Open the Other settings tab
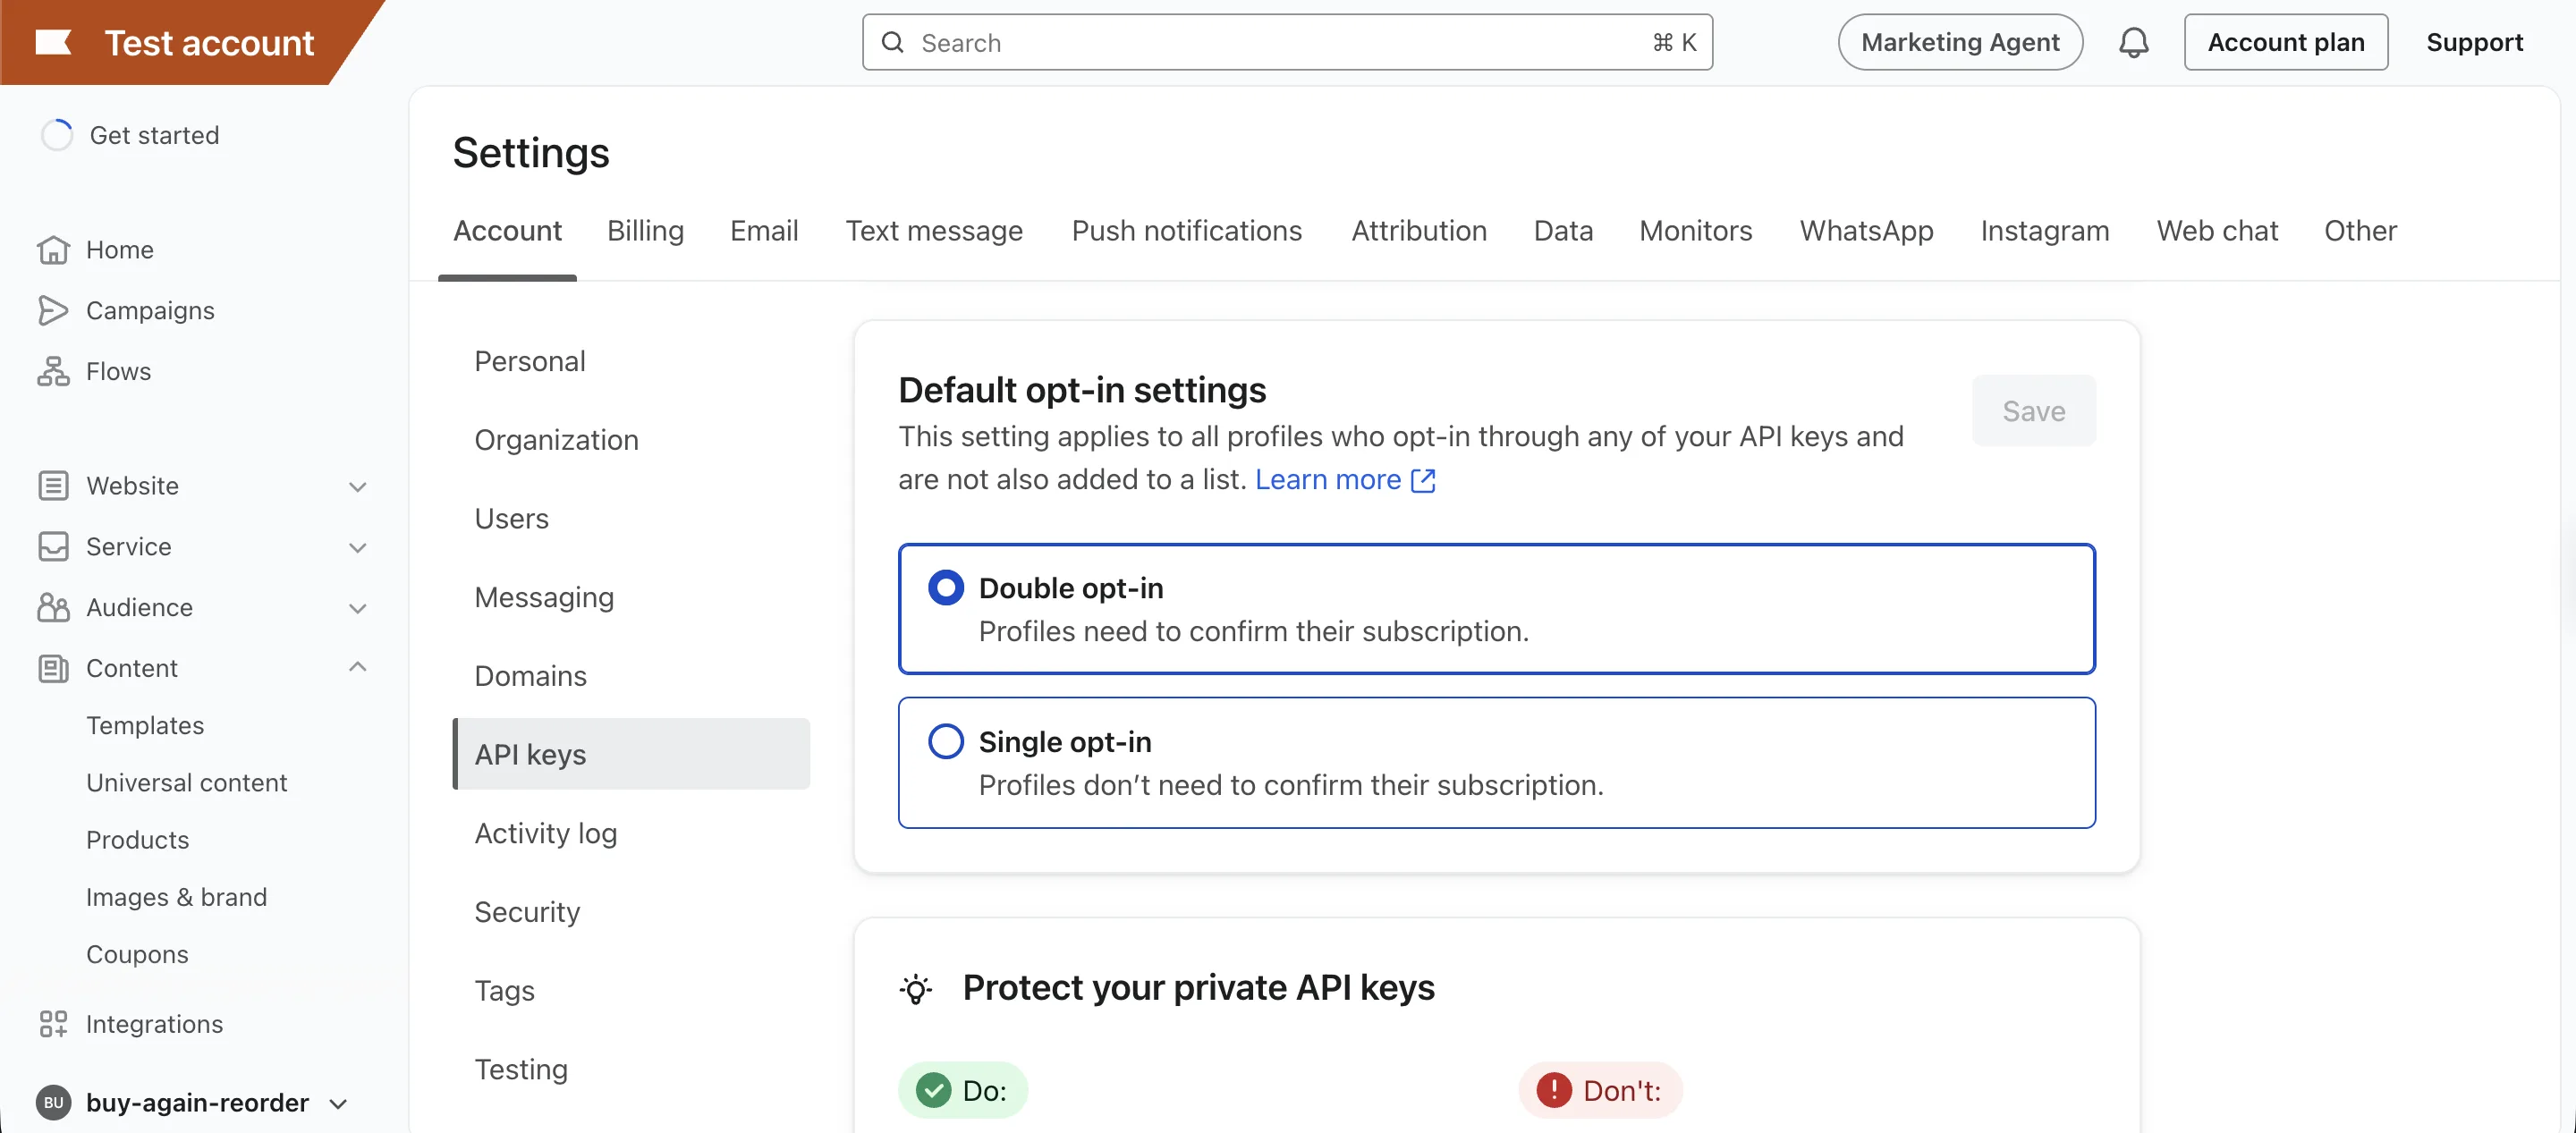Image resolution: width=2576 pixels, height=1133 pixels. [2360, 231]
